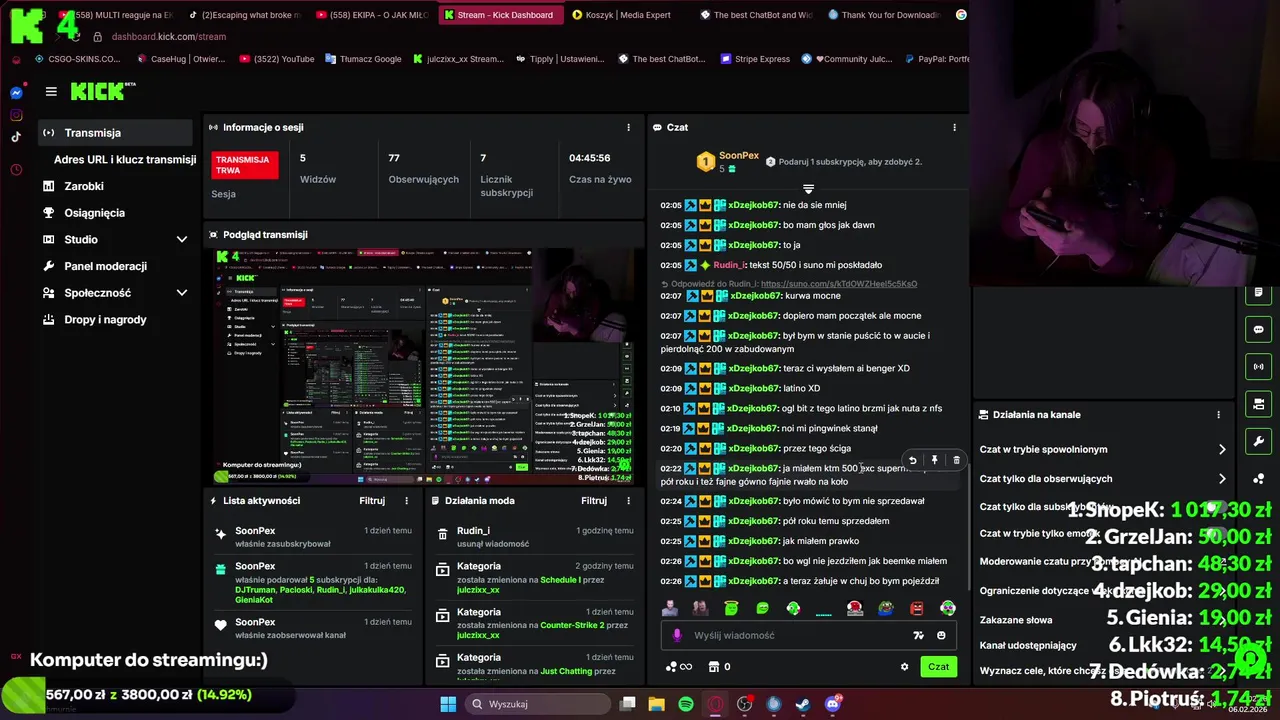Click the chat bubble icon in right toolbar
The image size is (1280, 720).
click(x=1258, y=330)
